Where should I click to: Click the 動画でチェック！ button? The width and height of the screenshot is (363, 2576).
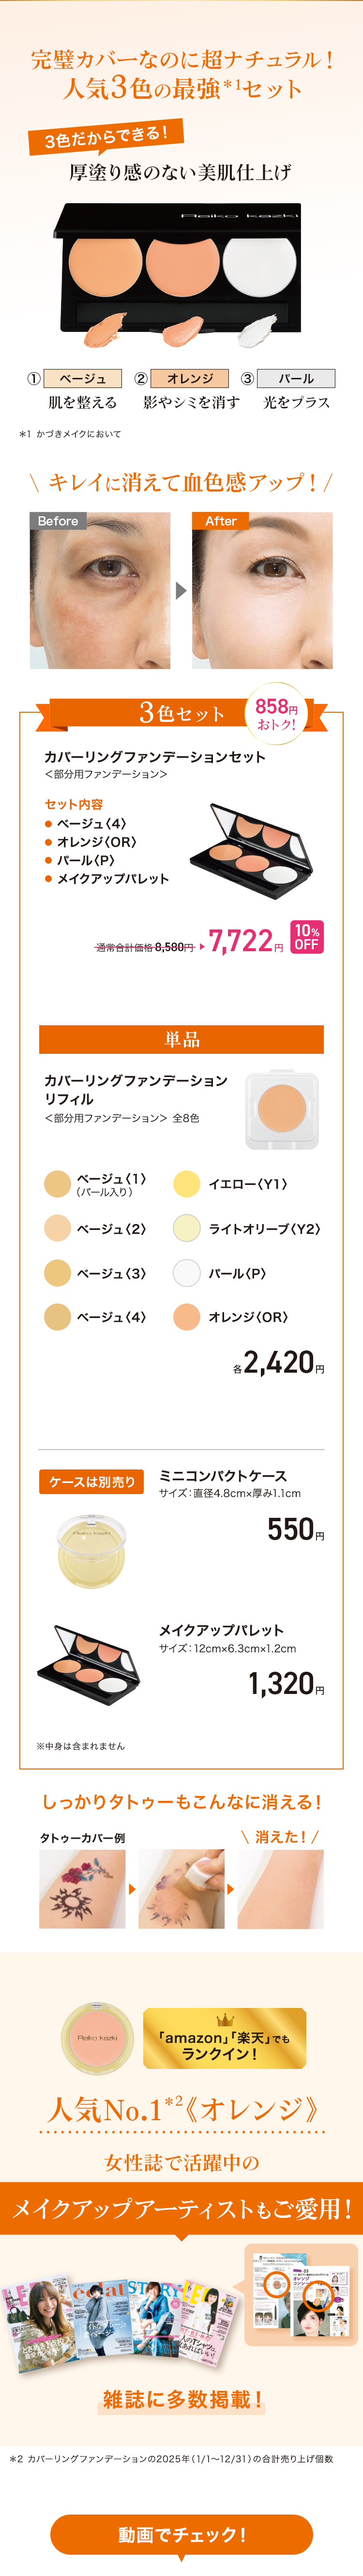[181, 2533]
